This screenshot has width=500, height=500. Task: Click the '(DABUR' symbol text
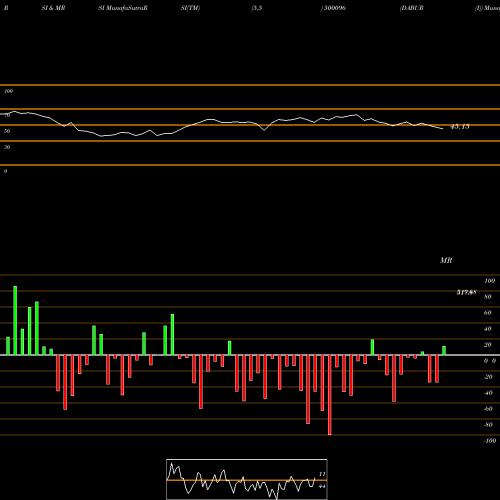tap(412, 8)
